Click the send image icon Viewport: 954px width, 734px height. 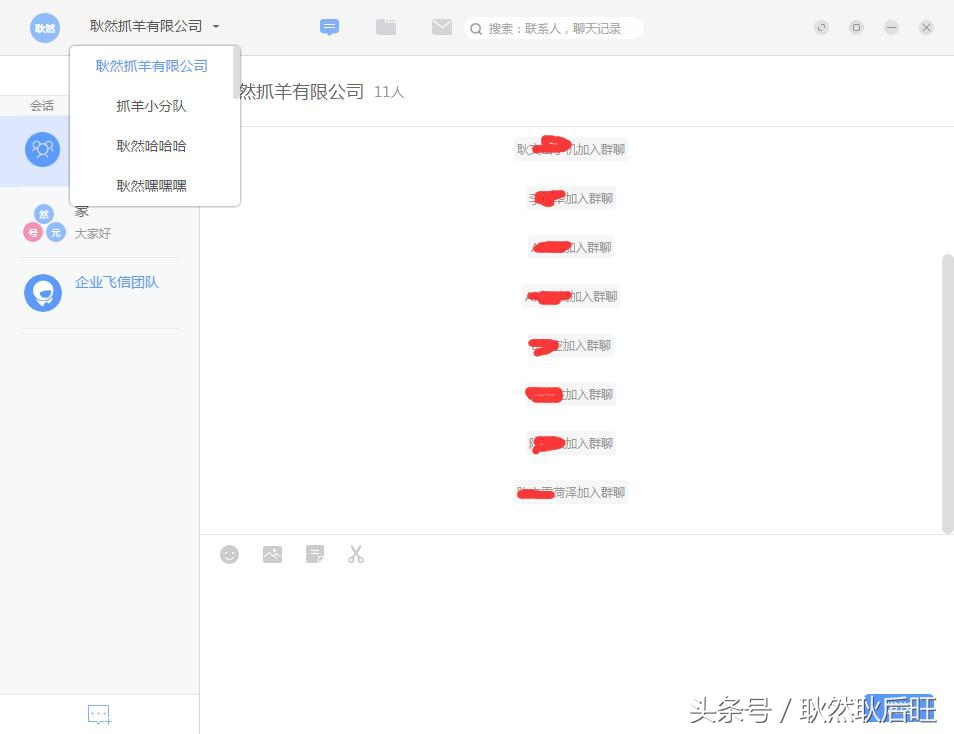(x=272, y=554)
